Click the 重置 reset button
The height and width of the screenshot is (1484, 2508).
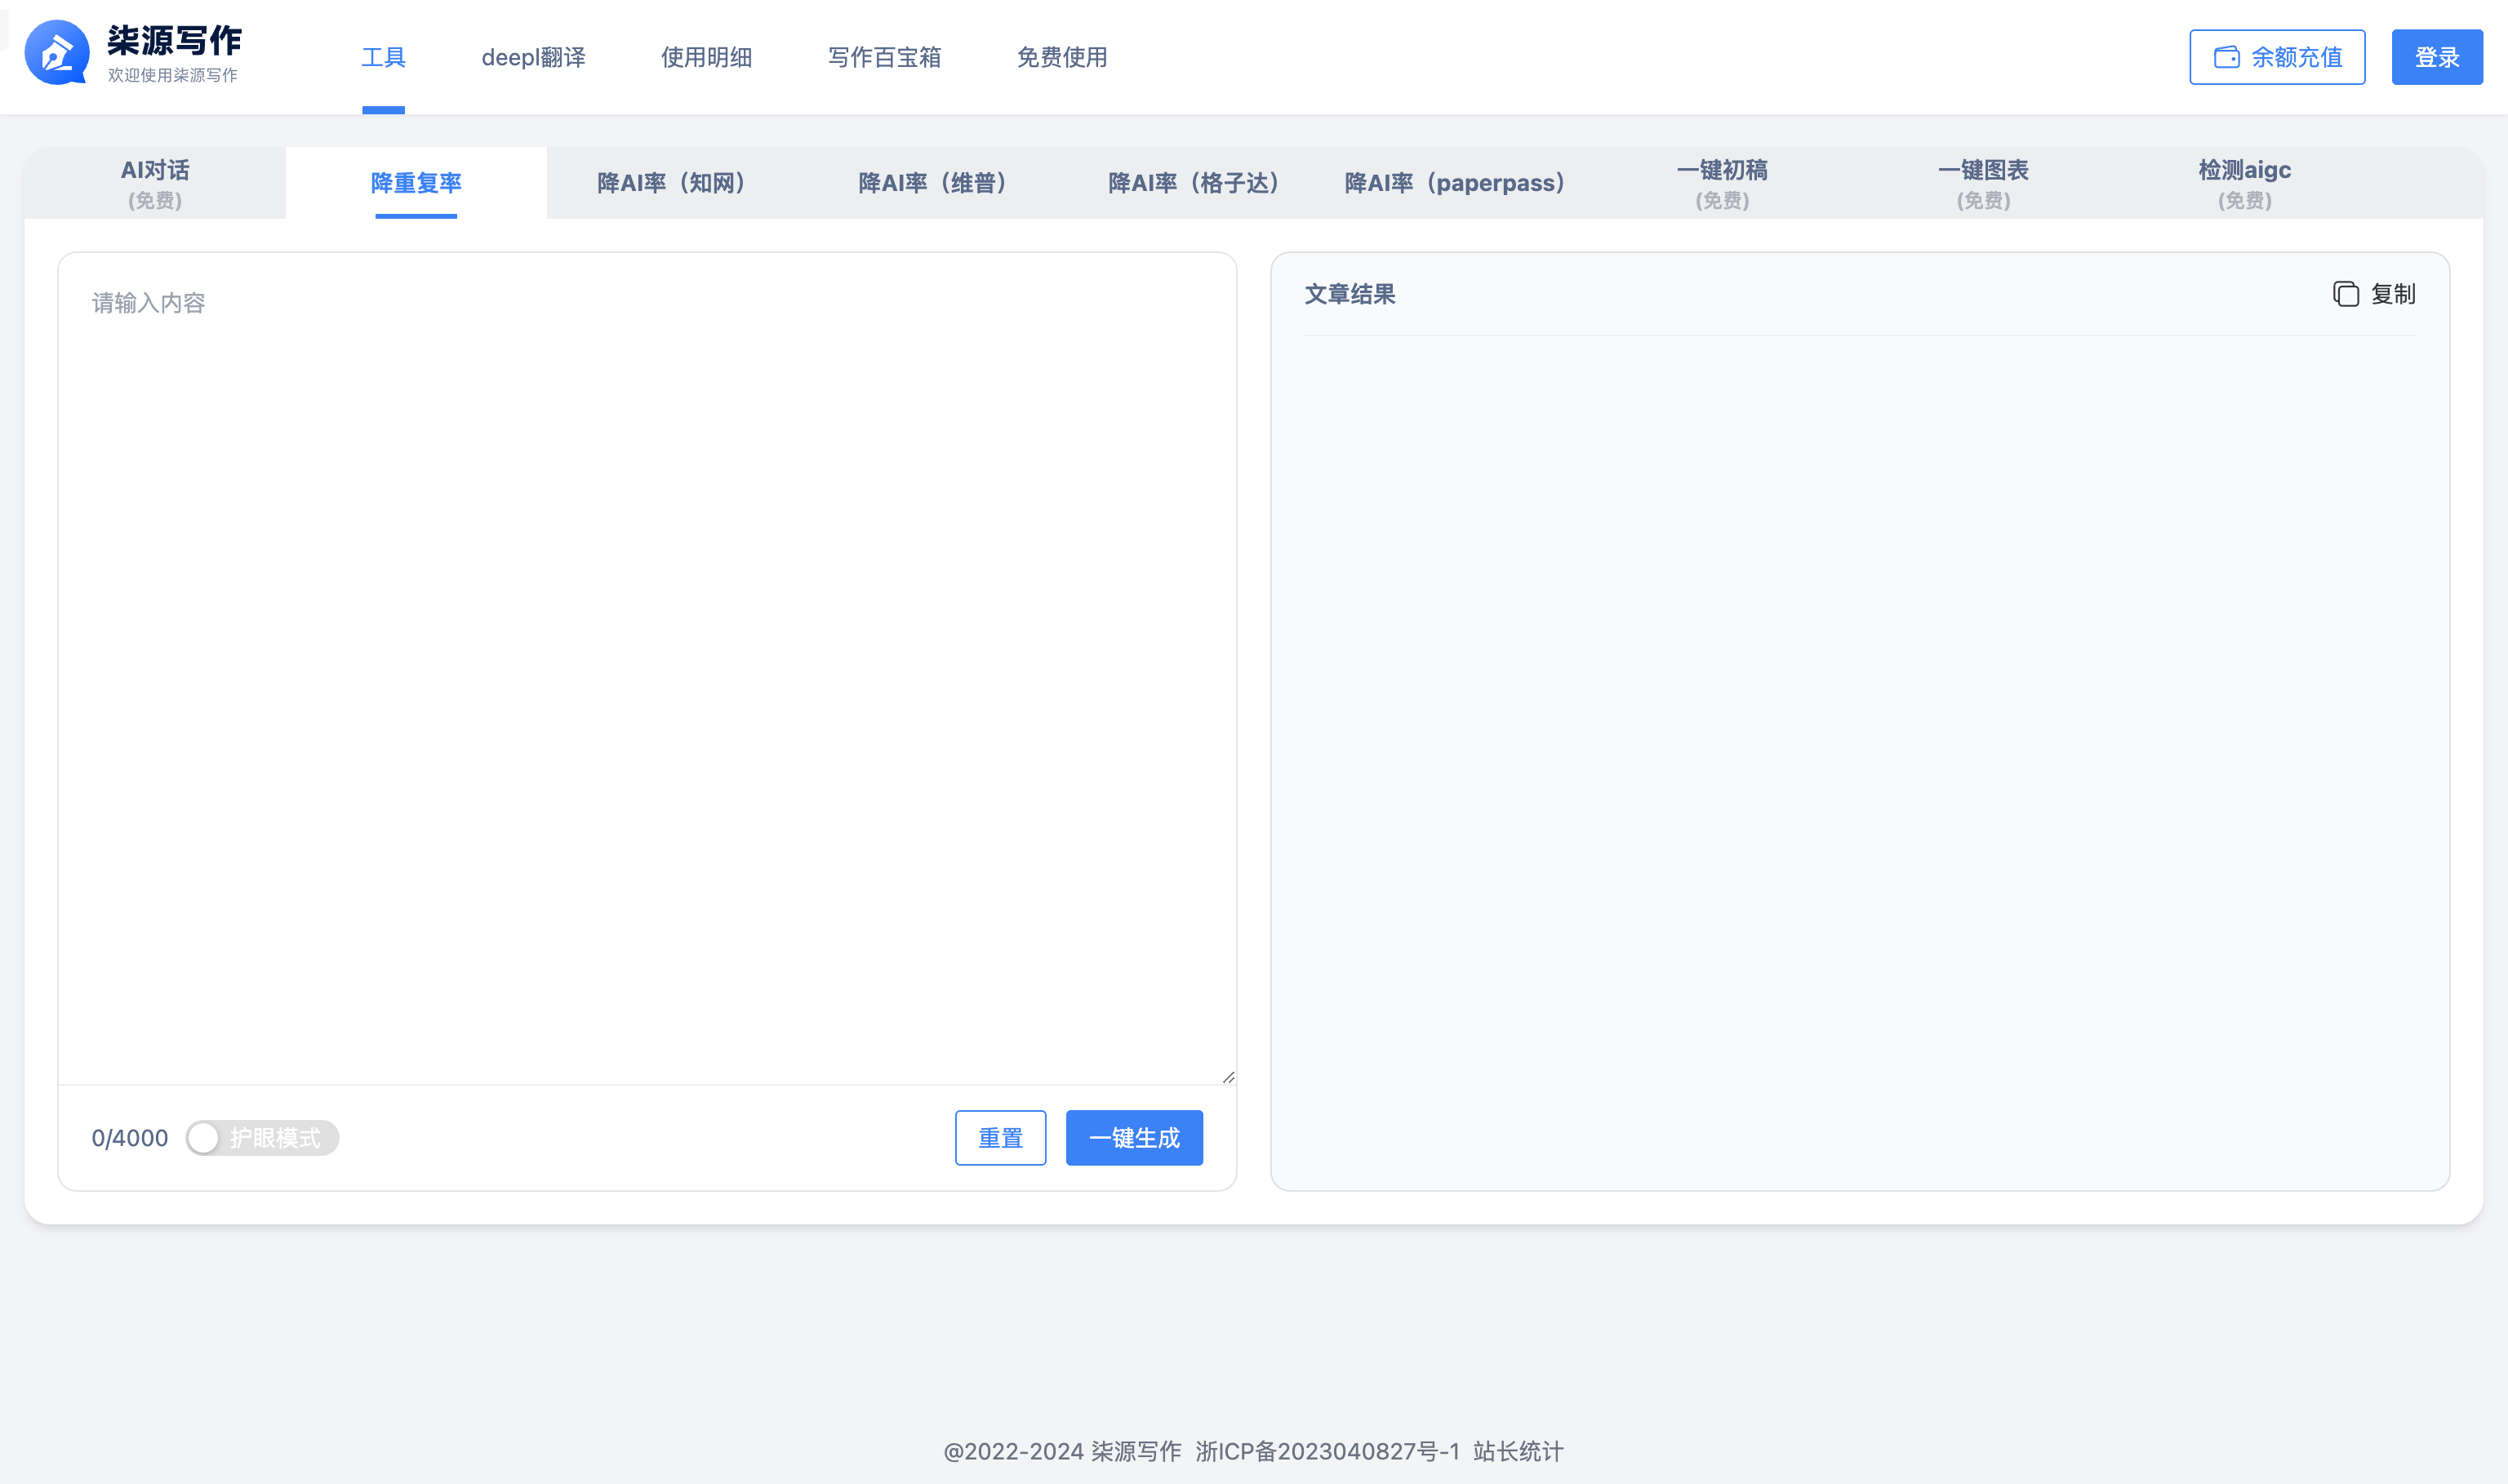1001,1138
